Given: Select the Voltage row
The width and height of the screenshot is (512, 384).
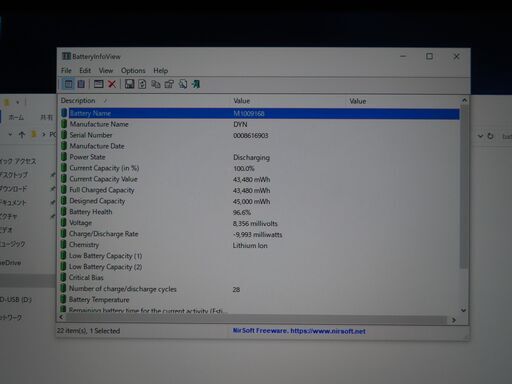Looking at the screenshot, I should (260, 223).
